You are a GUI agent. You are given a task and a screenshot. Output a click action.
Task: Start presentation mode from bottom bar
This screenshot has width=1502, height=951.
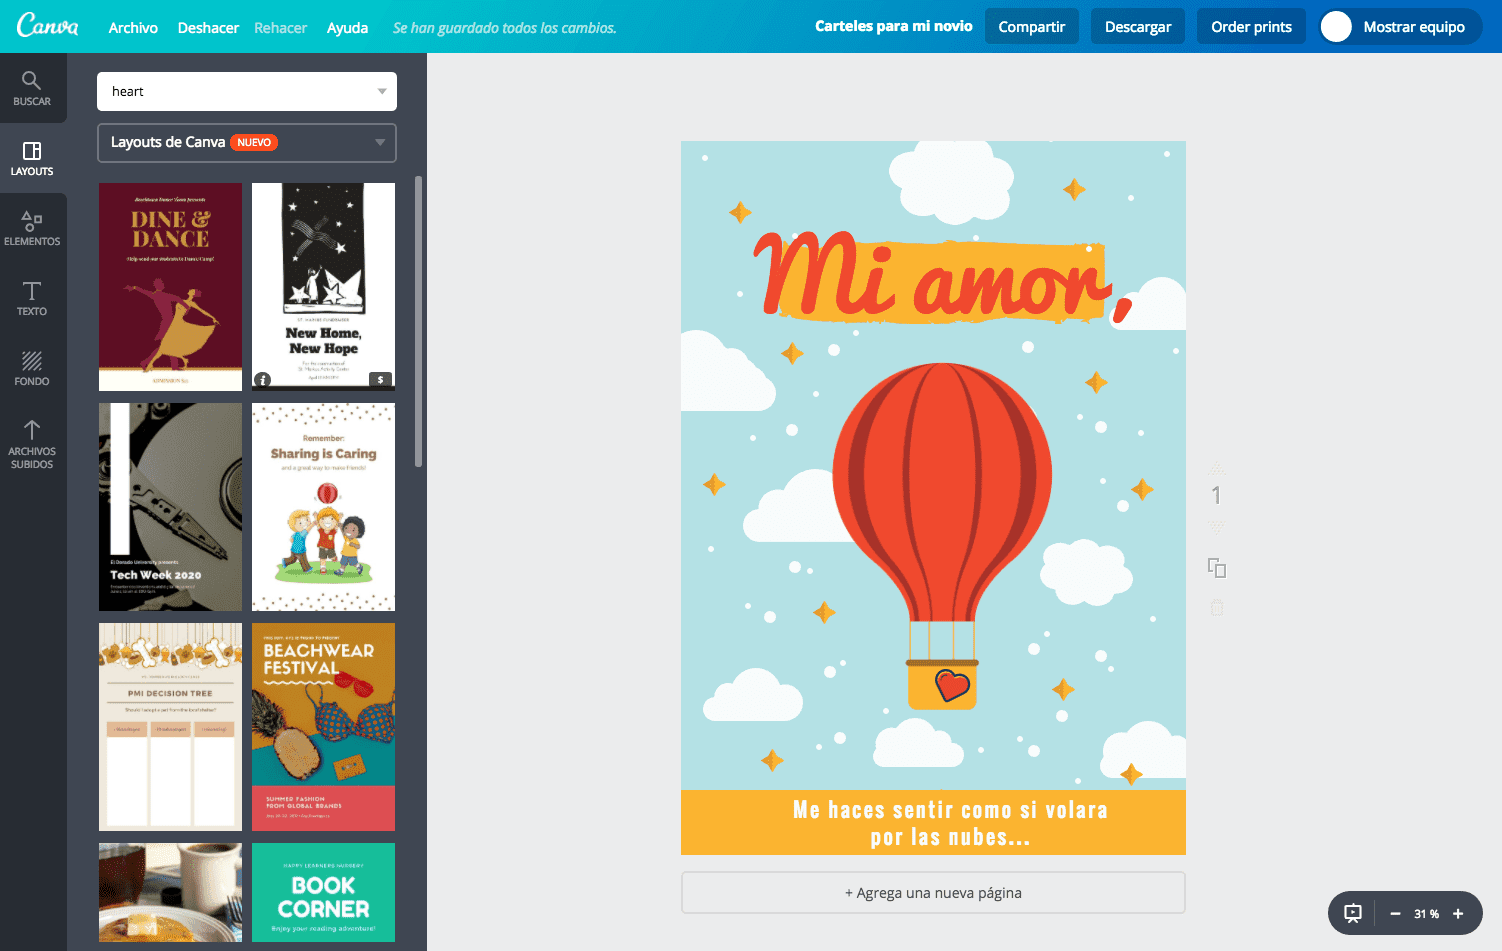(1352, 913)
